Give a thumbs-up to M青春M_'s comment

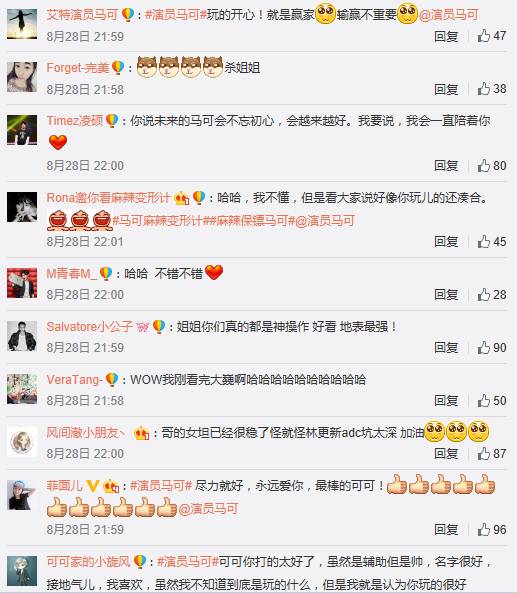(x=491, y=295)
